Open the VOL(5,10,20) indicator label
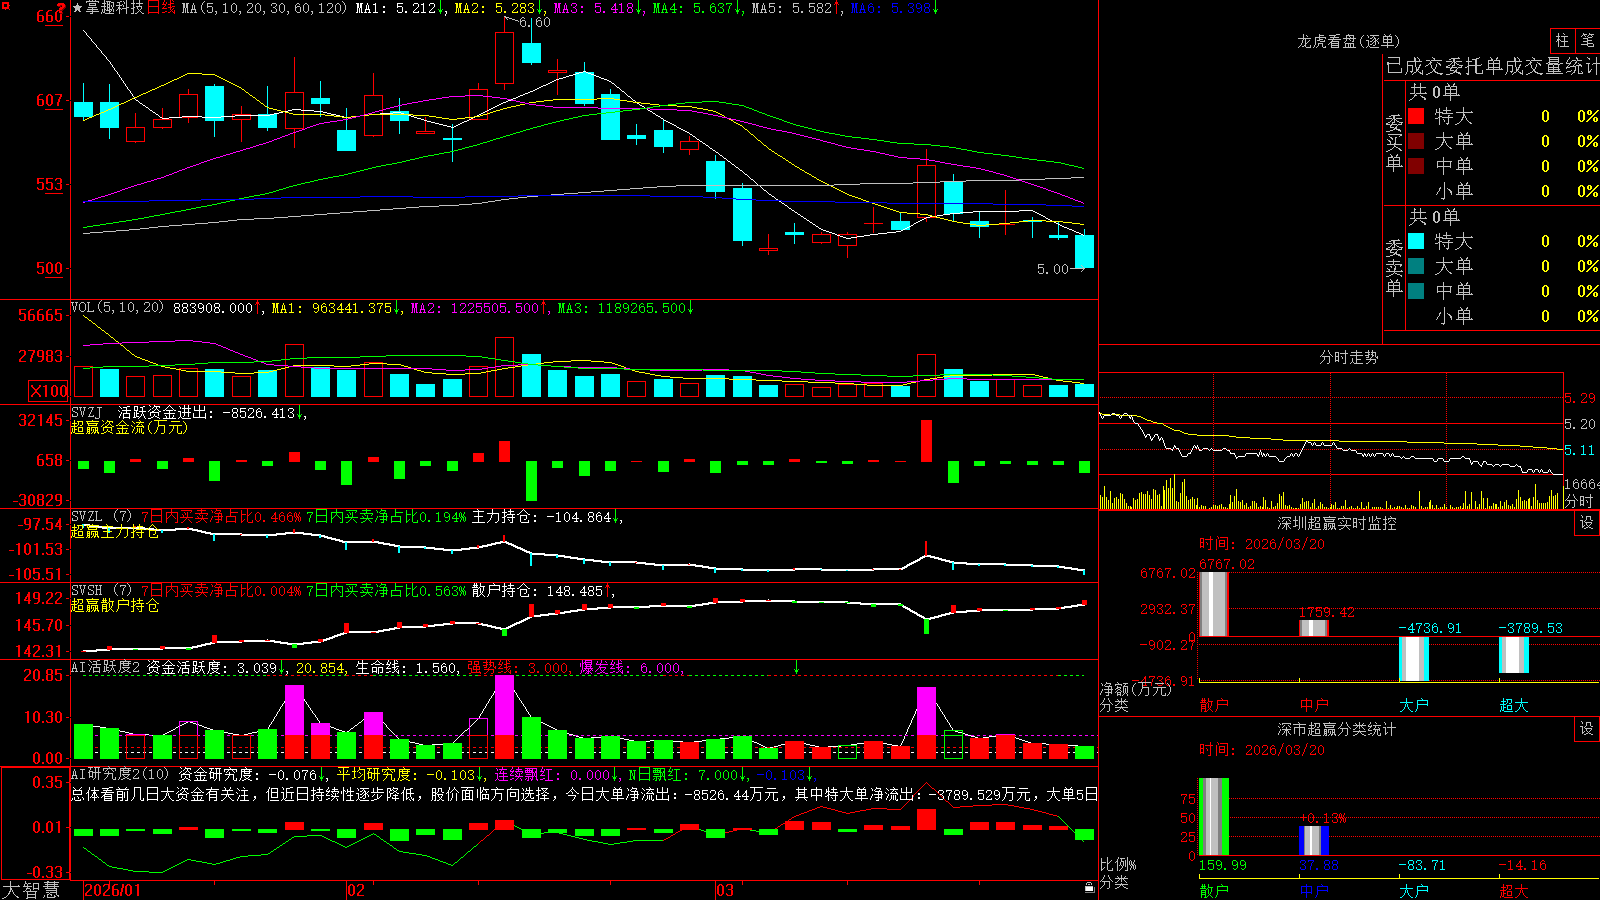 117,308
